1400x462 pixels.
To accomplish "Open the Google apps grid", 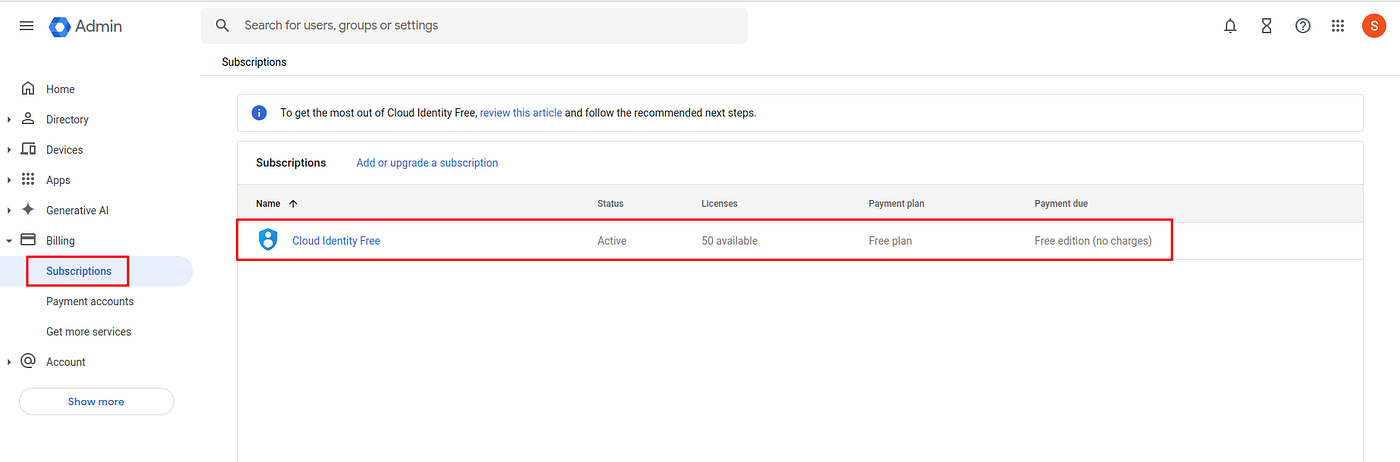I will [1338, 26].
